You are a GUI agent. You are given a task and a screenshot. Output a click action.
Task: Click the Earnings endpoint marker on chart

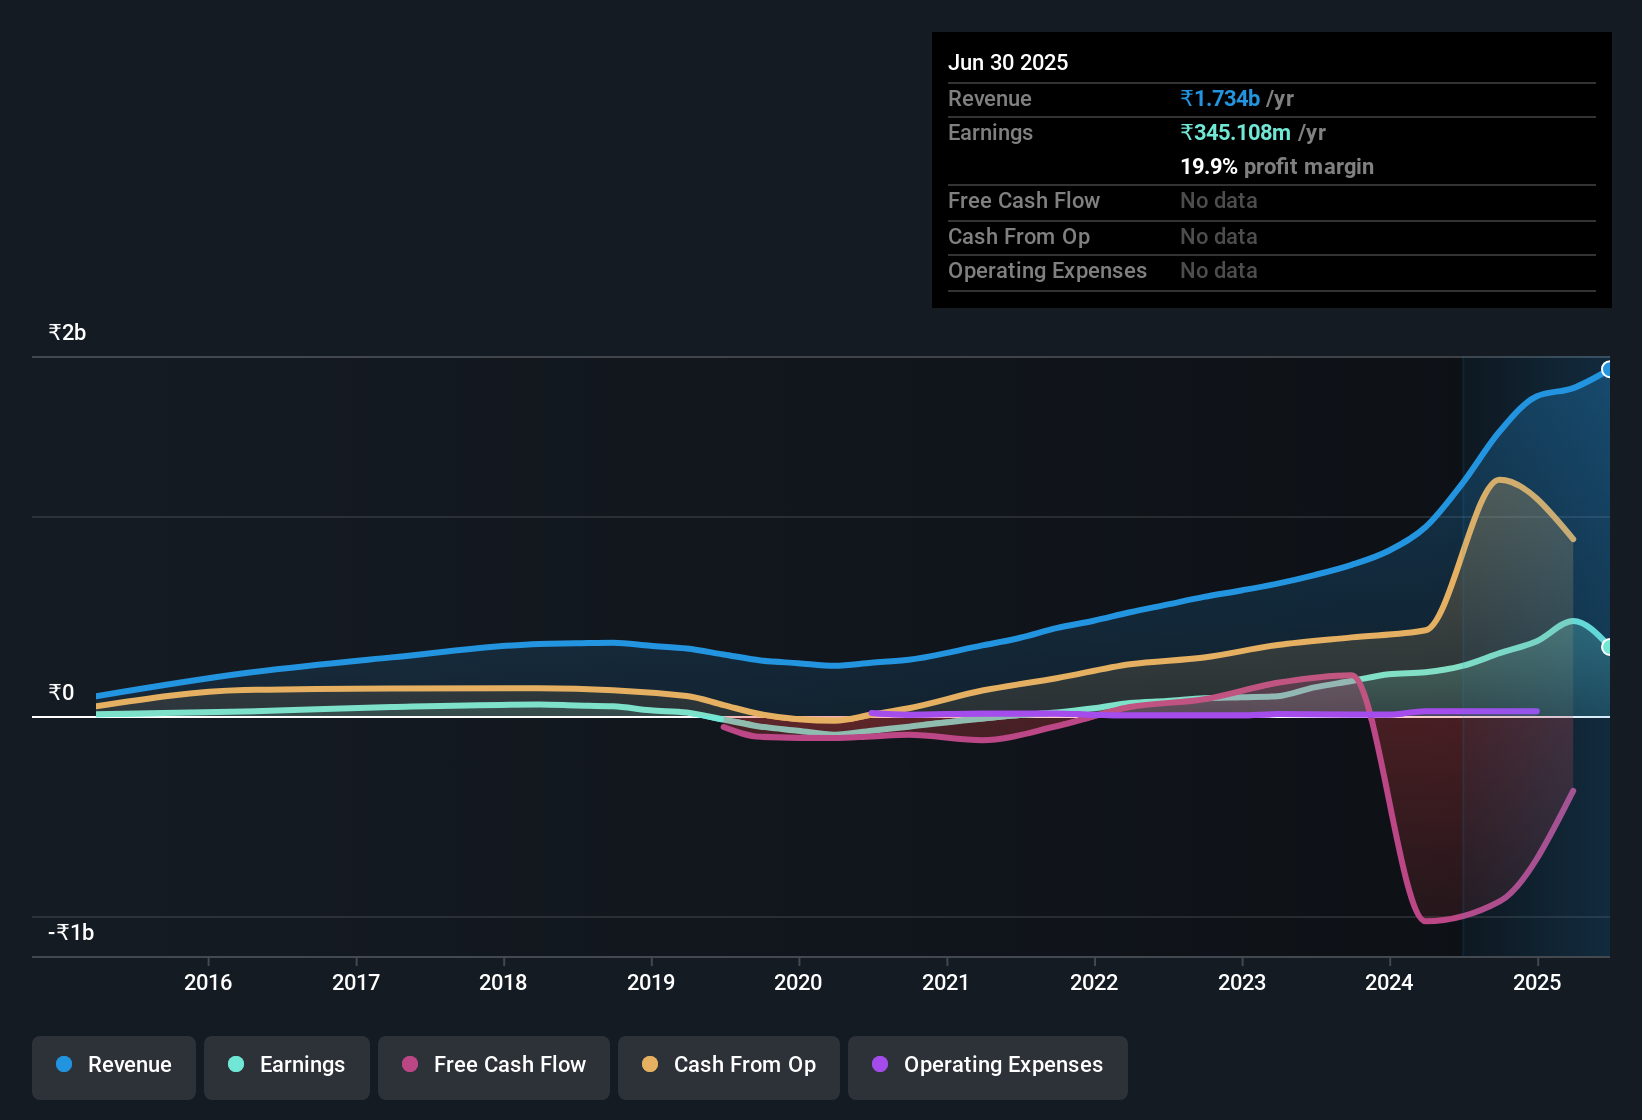[x=1608, y=647]
